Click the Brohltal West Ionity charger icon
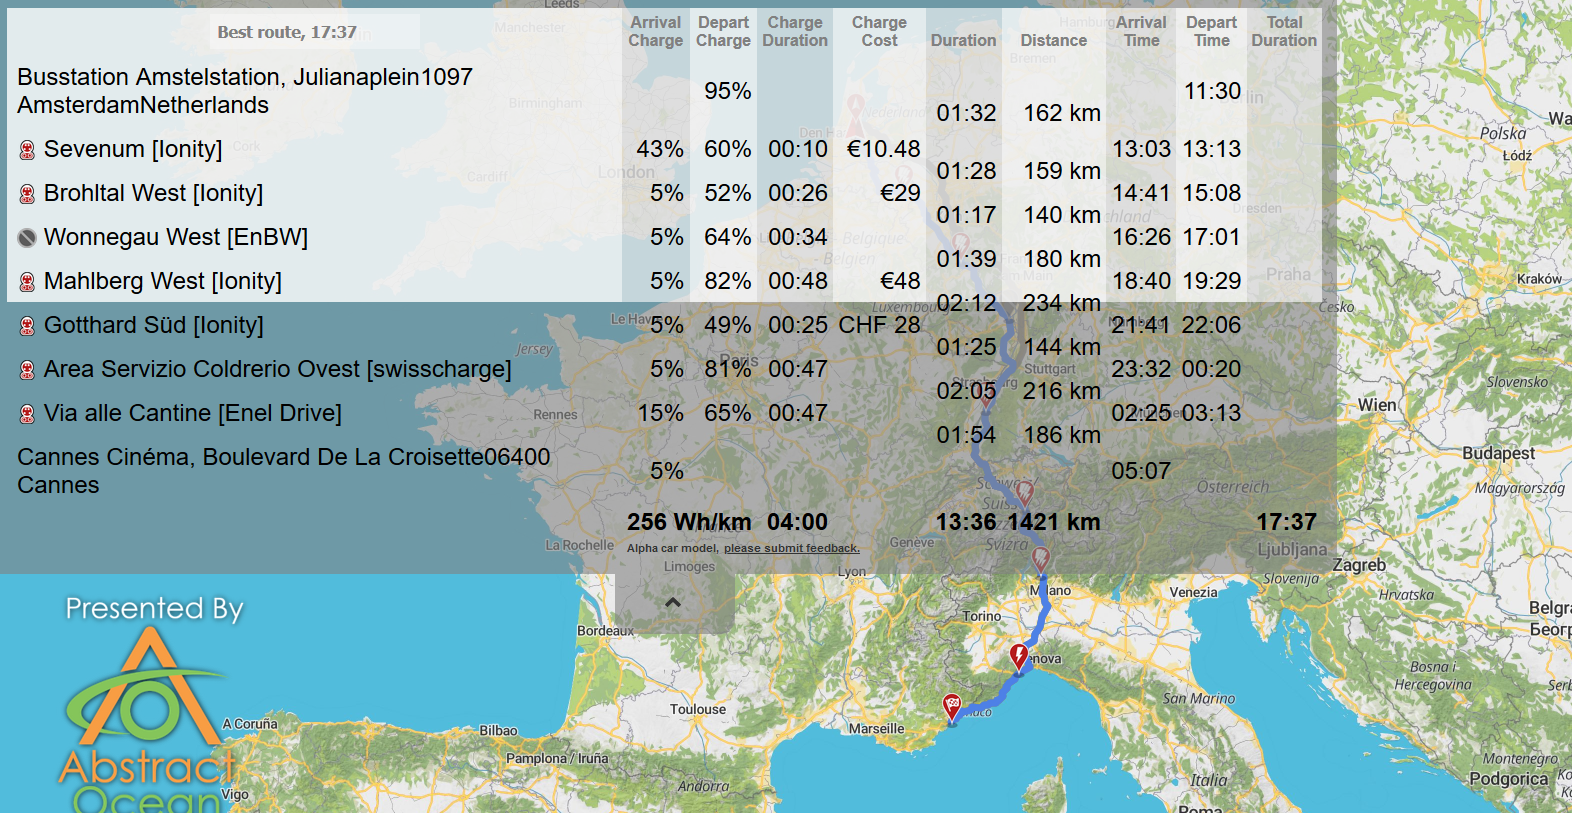 click(27, 194)
